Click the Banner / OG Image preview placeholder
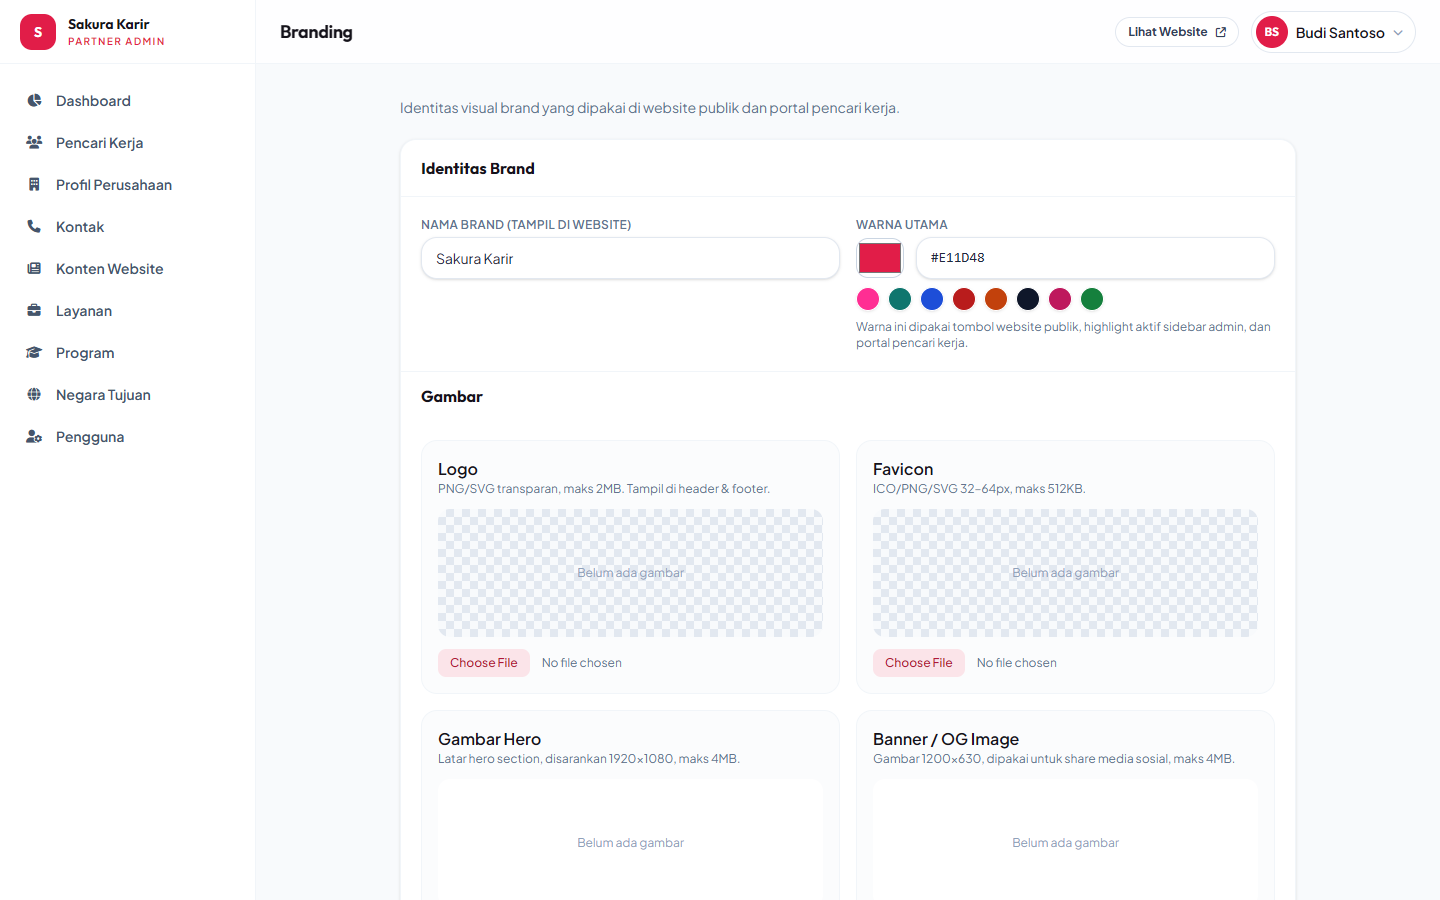 [1065, 840]
